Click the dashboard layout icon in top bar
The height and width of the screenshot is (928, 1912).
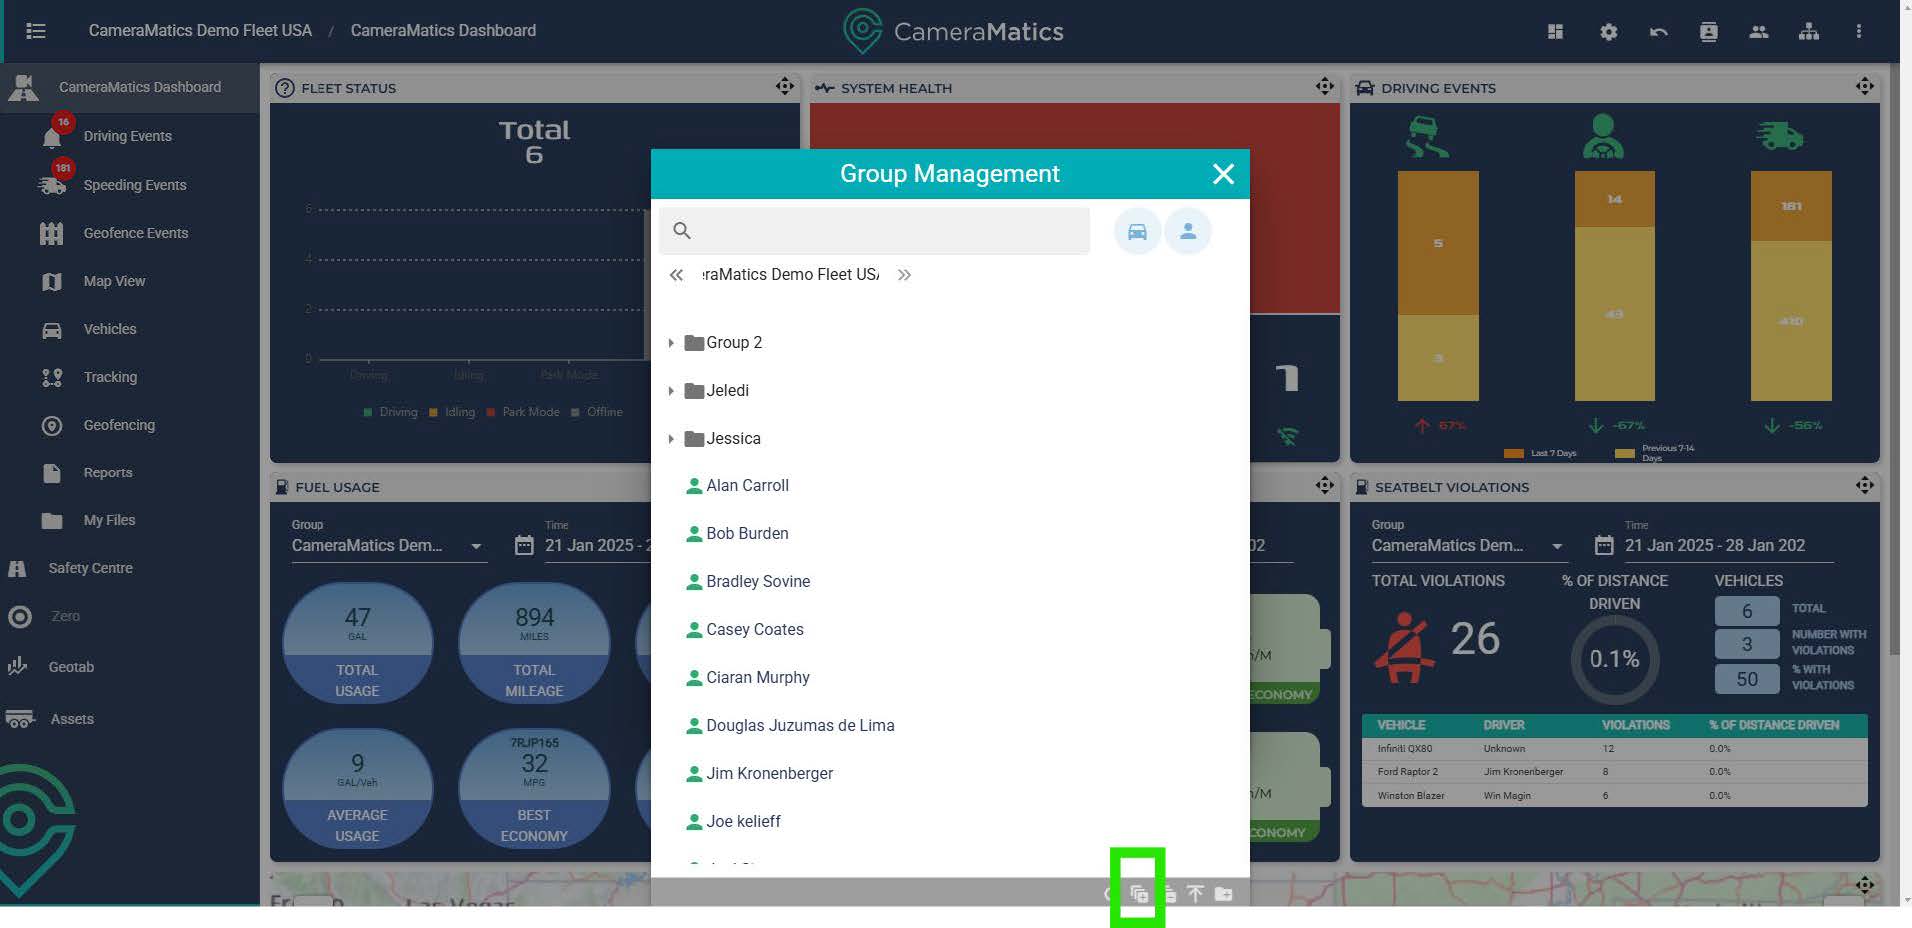pyautogui.click(x=1555, y=31)
